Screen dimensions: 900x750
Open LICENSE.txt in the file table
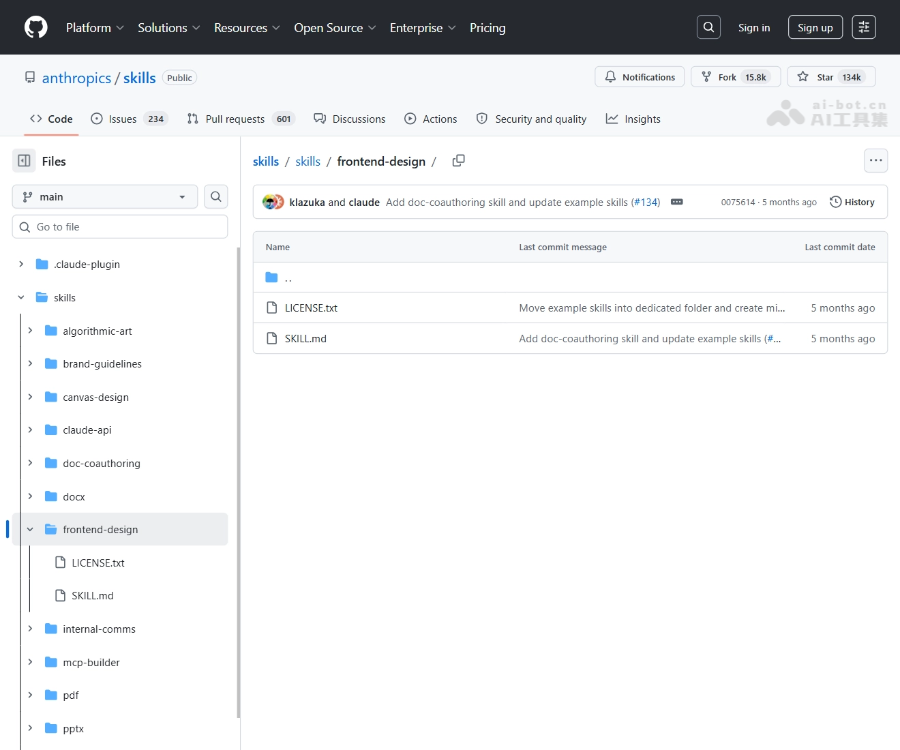point(311,308)
